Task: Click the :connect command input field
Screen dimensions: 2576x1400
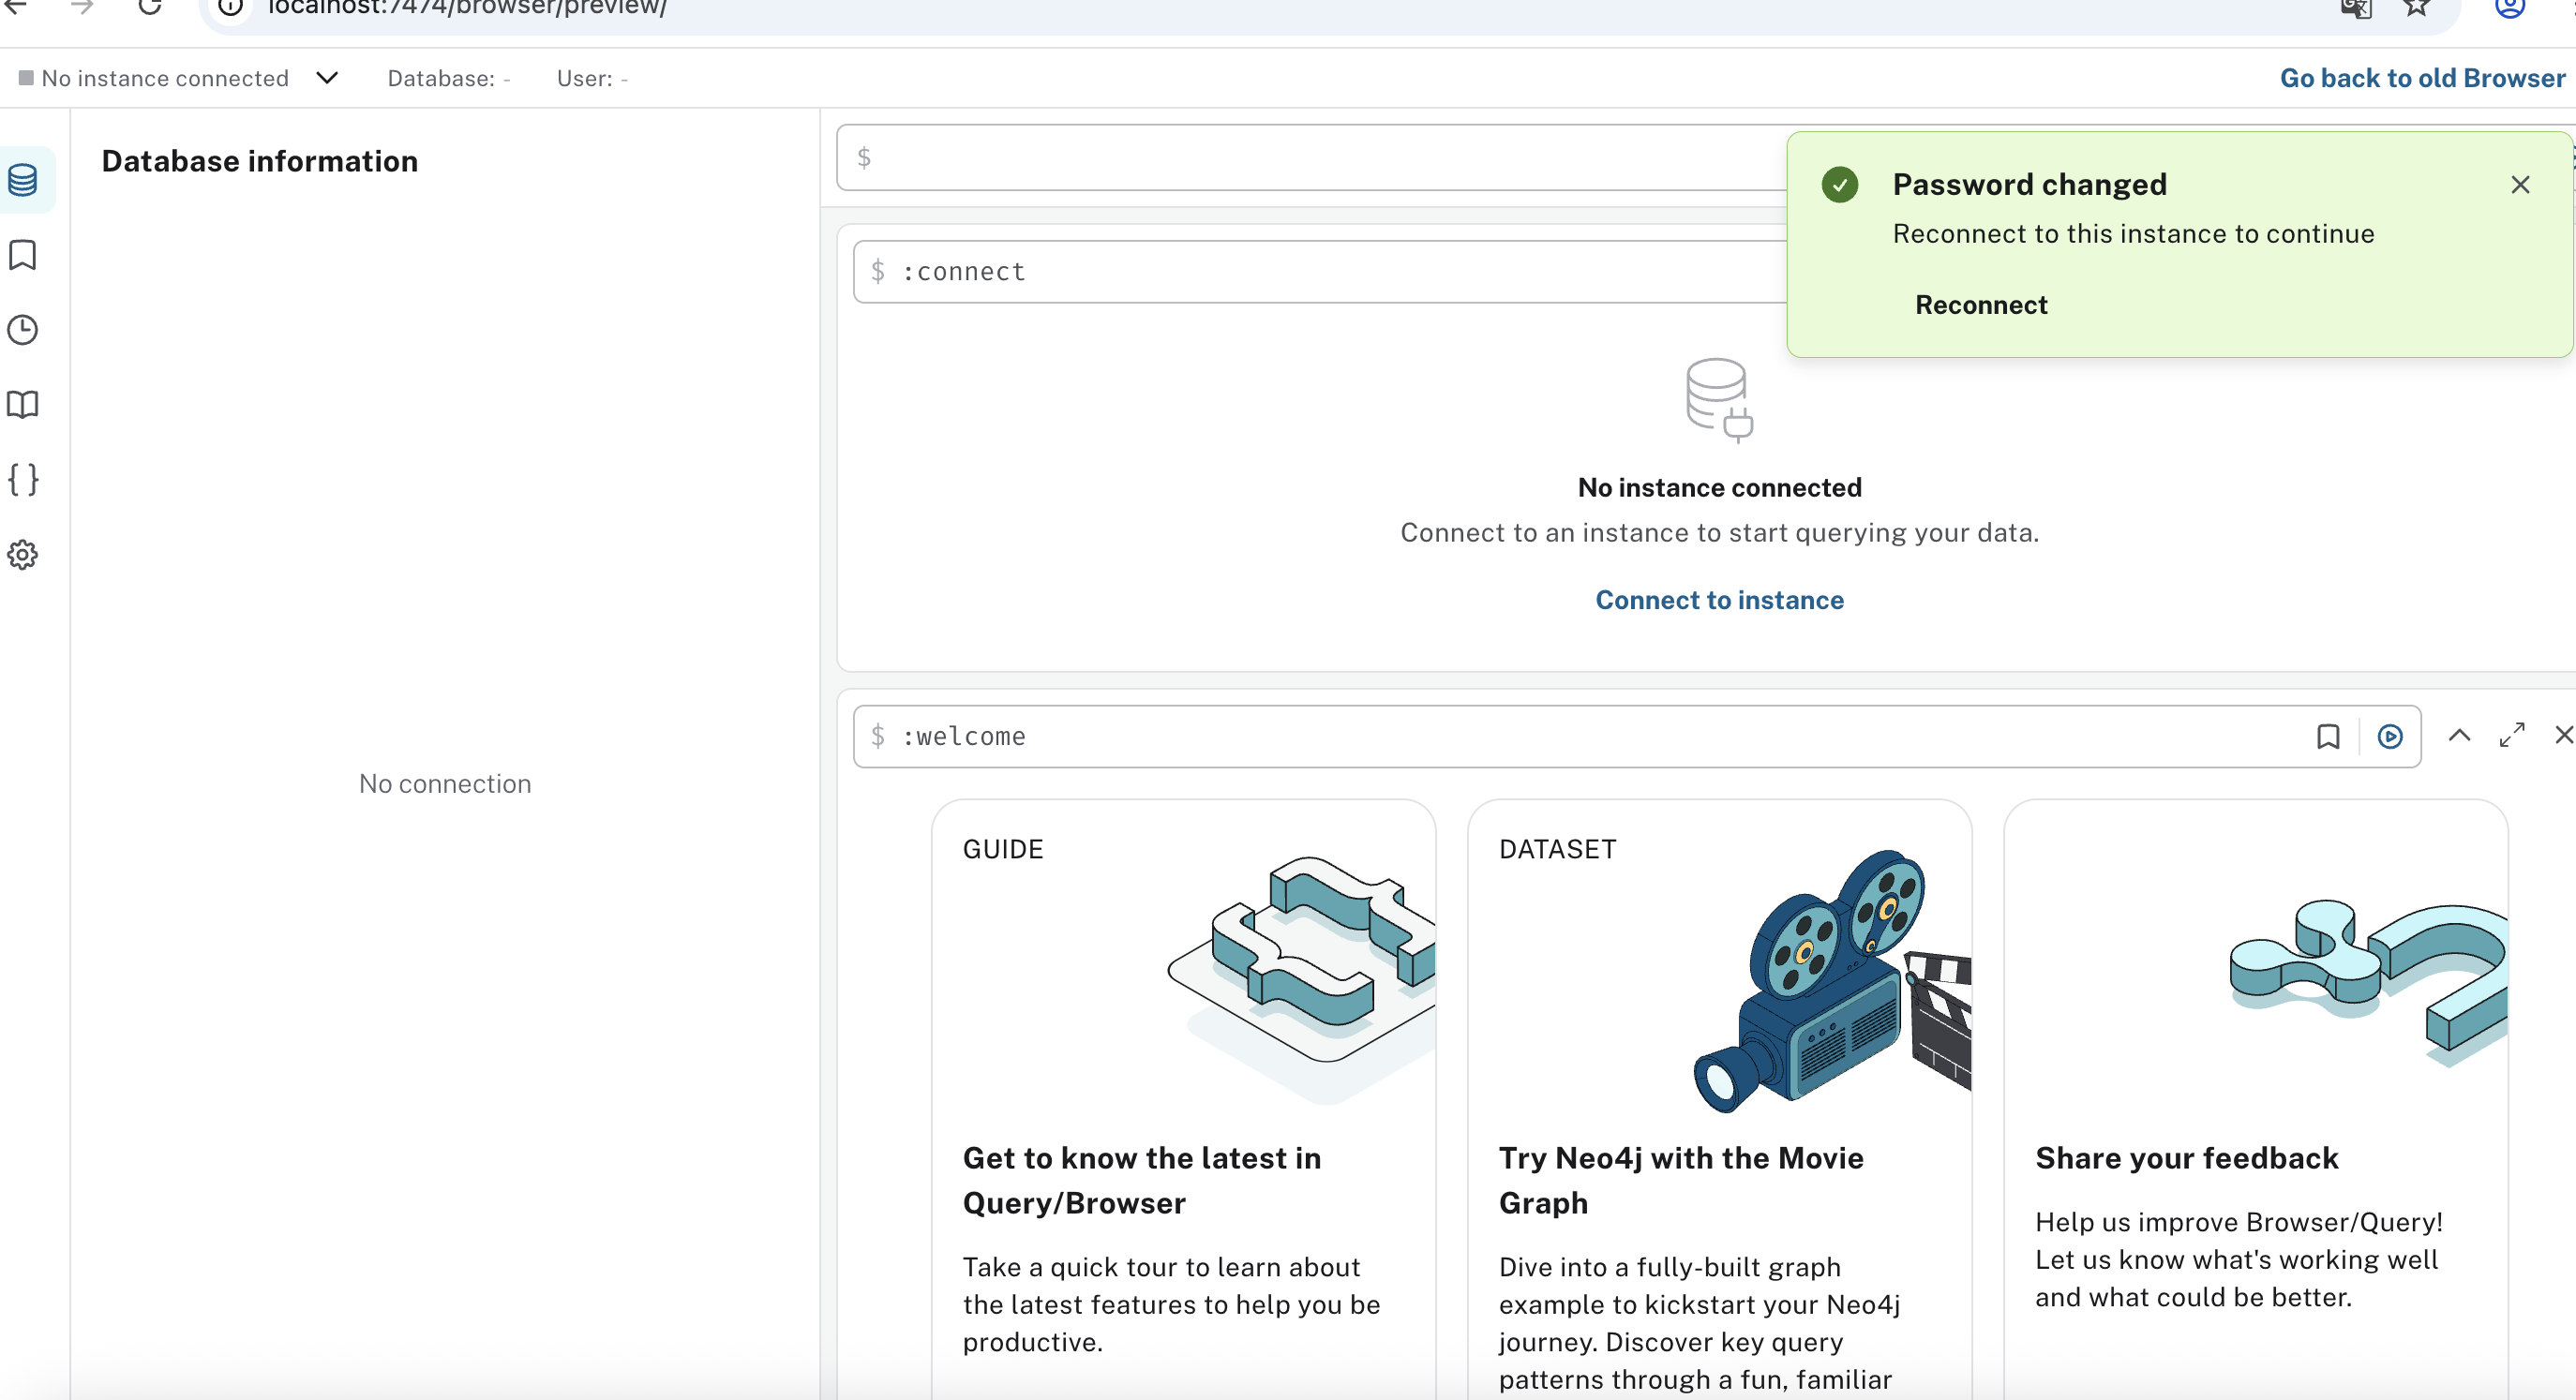Action: (1320, 272)
